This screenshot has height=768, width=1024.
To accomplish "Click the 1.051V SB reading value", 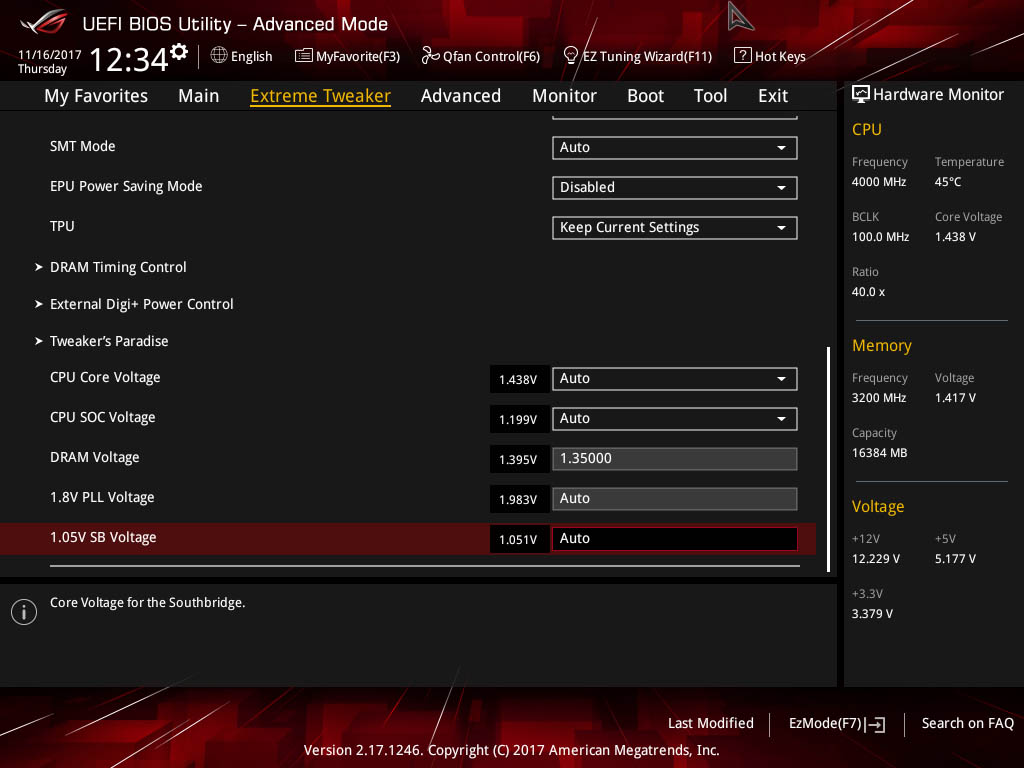I will coord(519,539).
